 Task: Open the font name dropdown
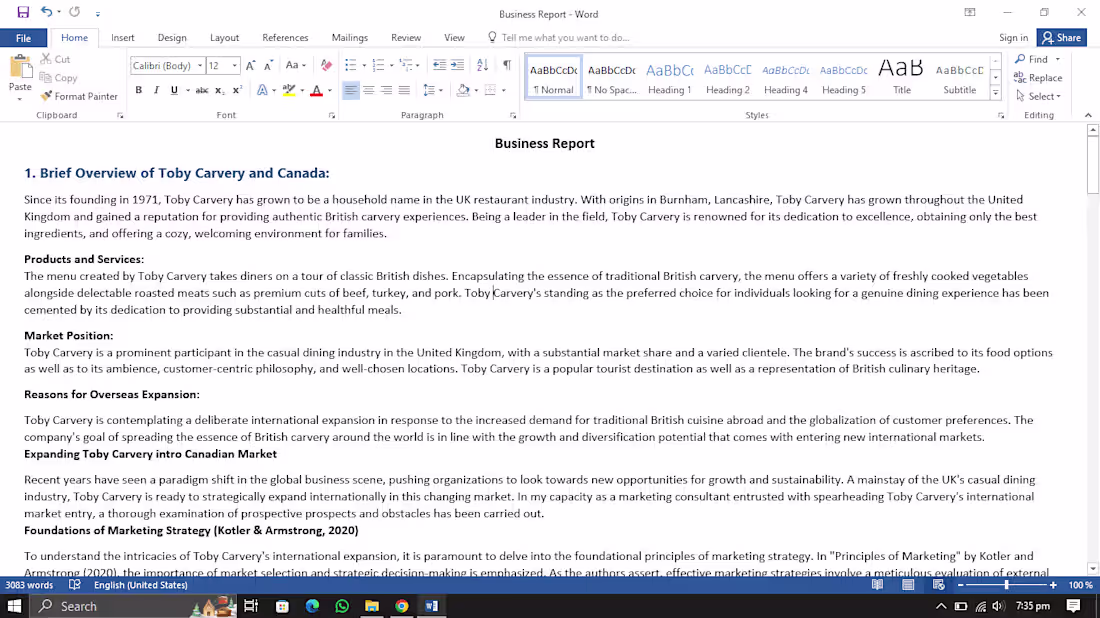click(x=200, y=65)
